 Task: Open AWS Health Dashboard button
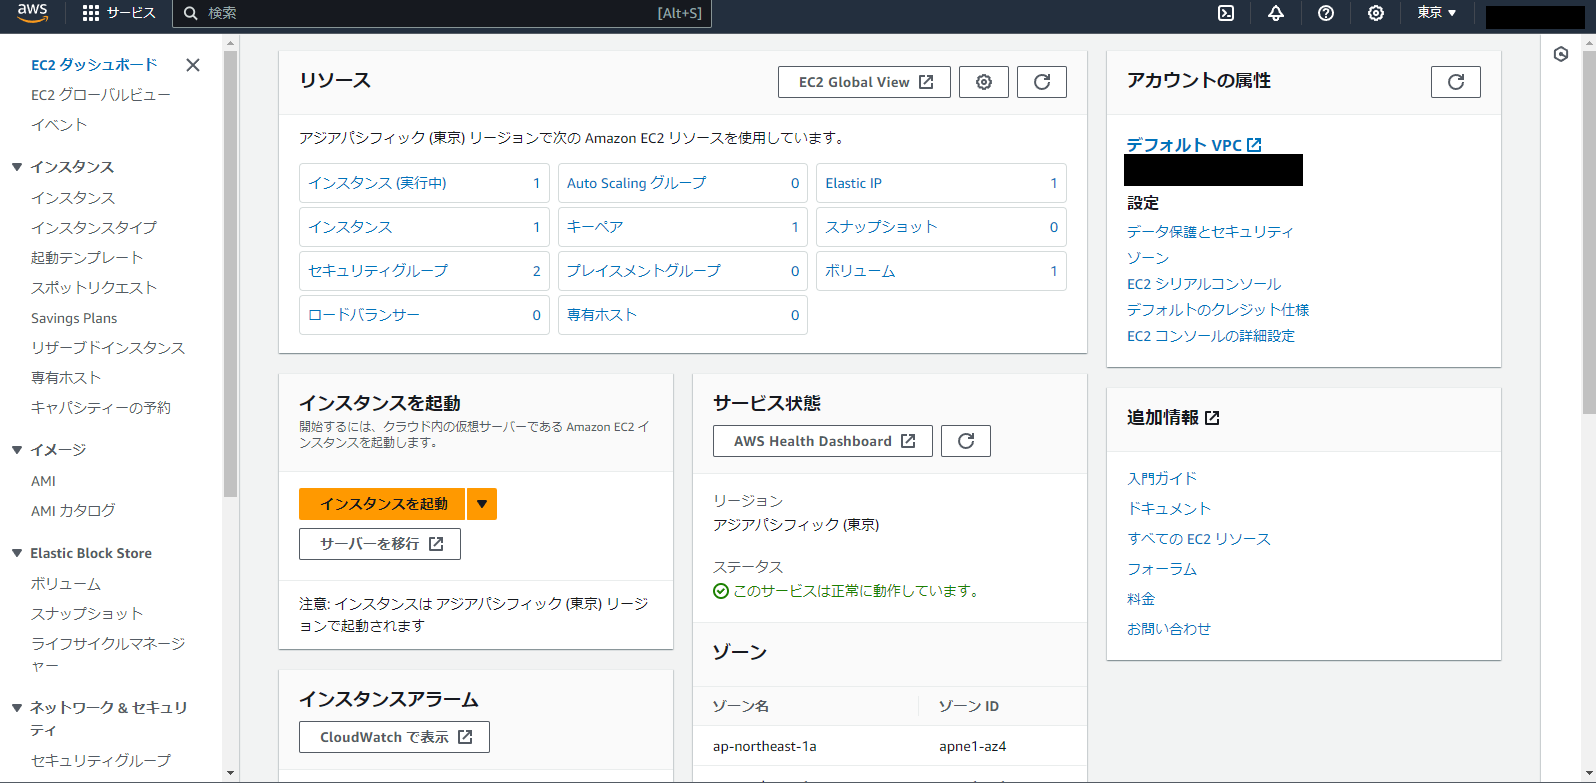click(x=823, y=441)
